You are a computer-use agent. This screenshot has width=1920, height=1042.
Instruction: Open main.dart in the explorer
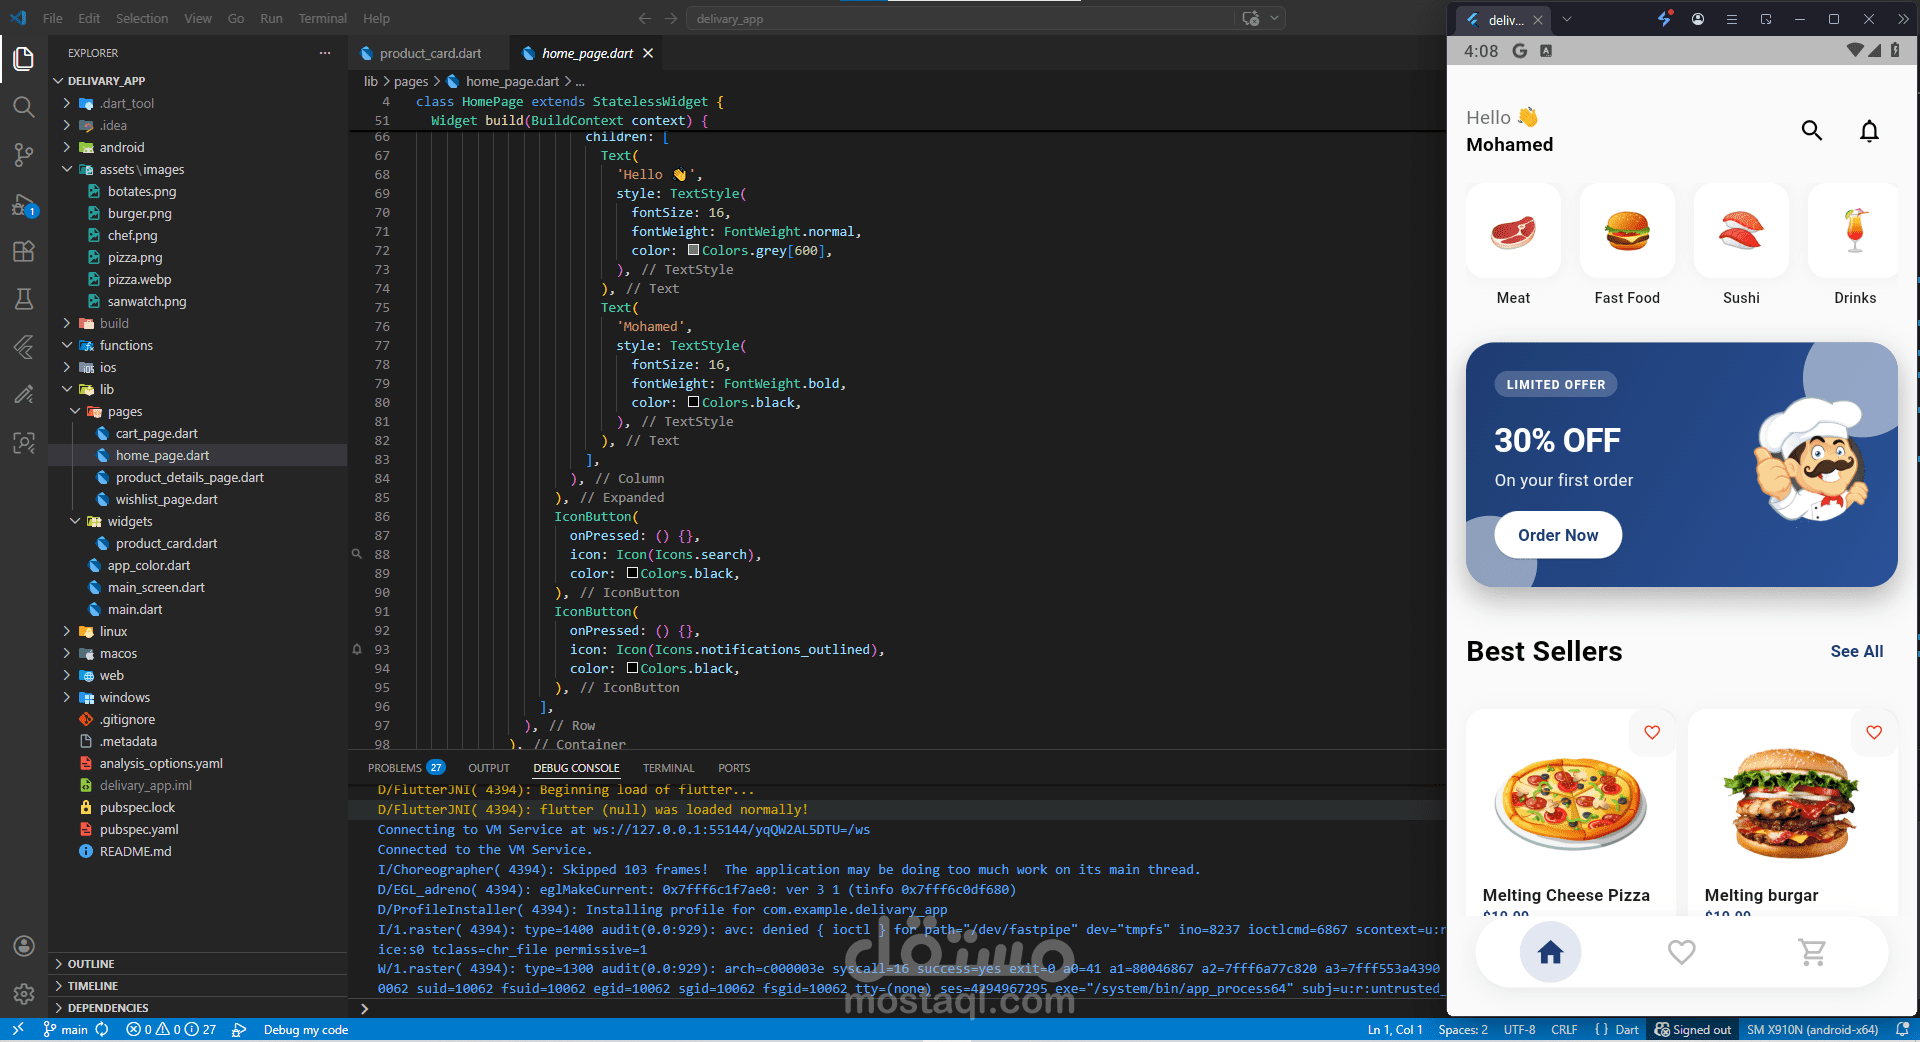pyautogui.click(x=135, y=609)
